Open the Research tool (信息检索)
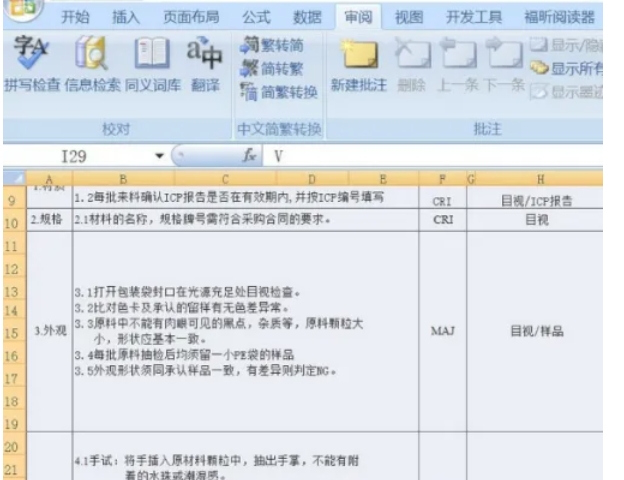 point(92,64)
